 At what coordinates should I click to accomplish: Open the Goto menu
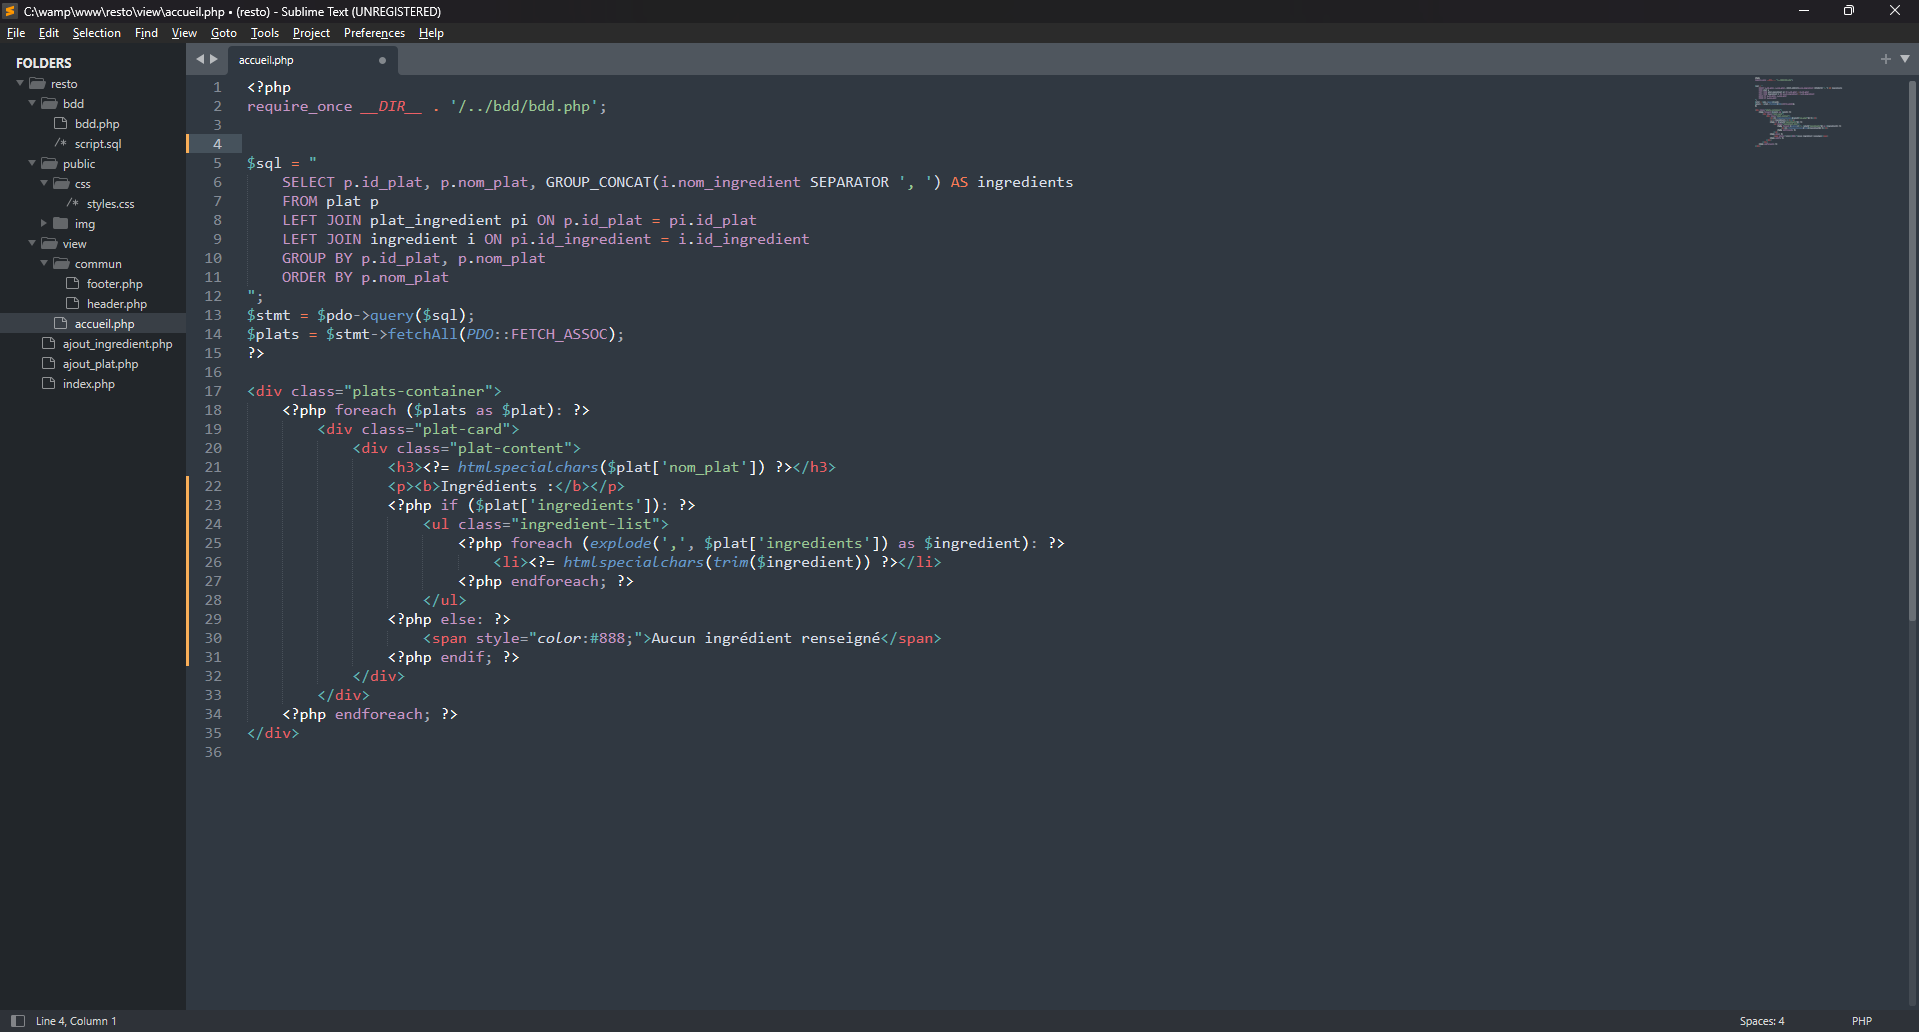(223, 33)
